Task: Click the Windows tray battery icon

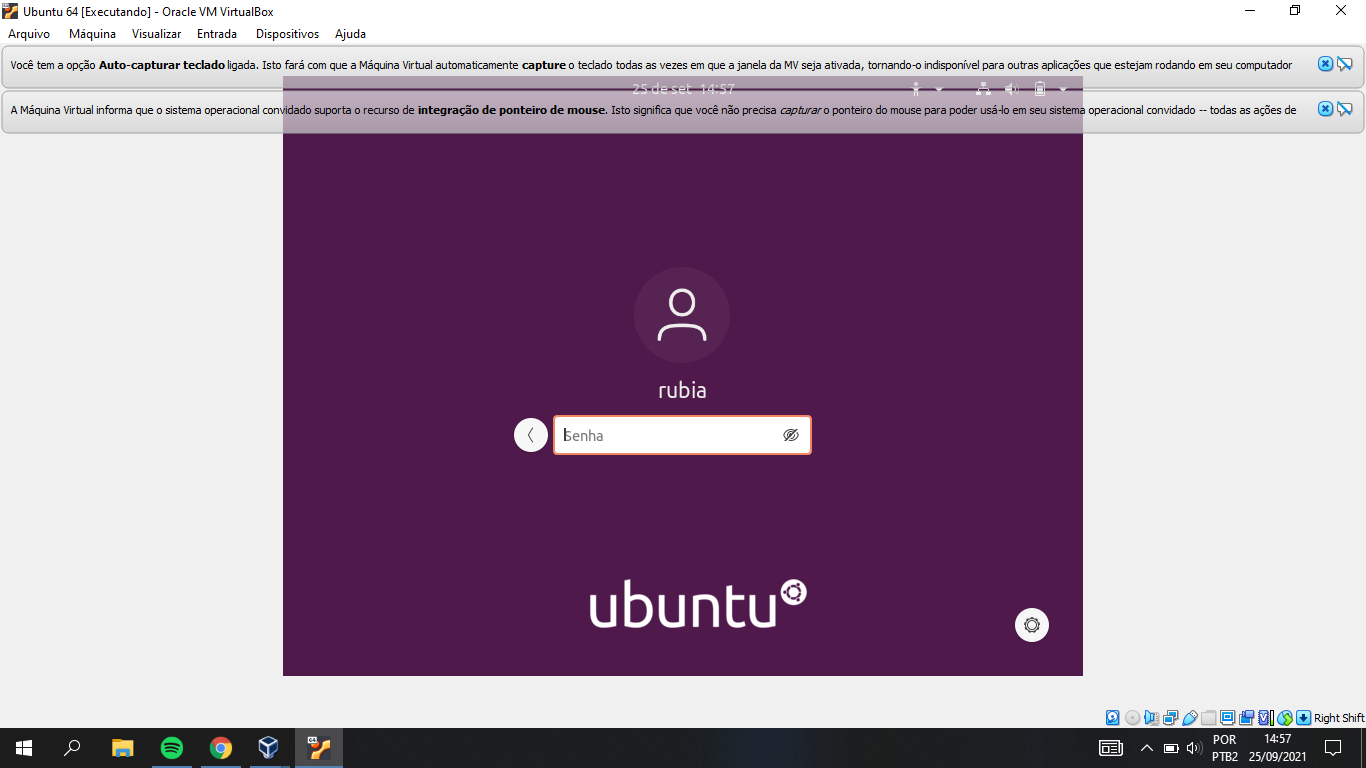Action: pyautogui.click(x=1171, y=748)
